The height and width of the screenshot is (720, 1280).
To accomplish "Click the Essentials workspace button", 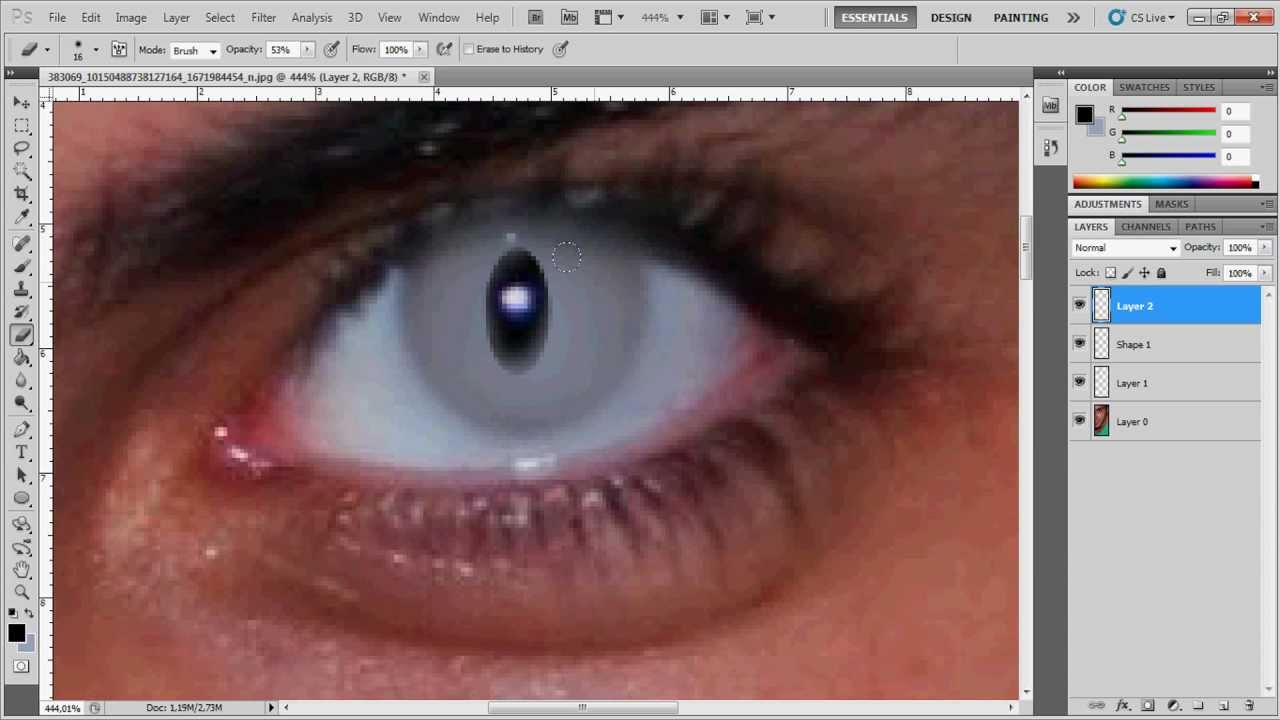I will pos(875,18).
